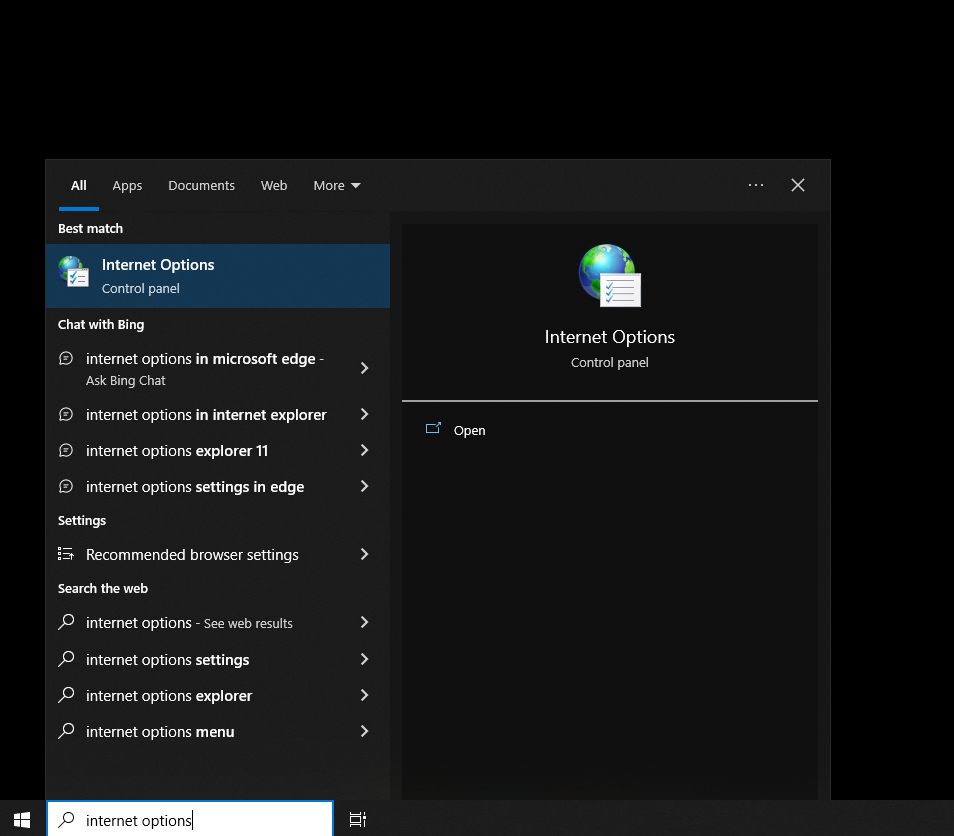Click the Recommended browser settings list icon

[x=66, y=554]
